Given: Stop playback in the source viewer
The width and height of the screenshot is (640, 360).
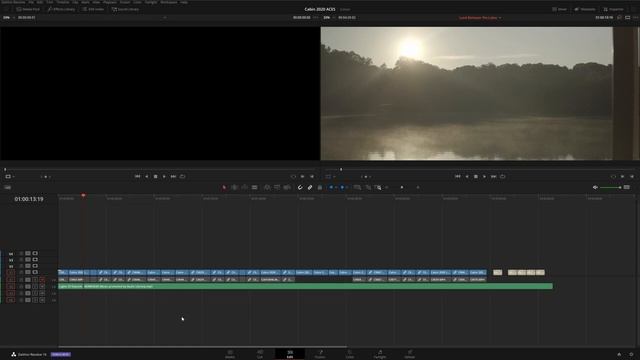Looking at the screenshot, I should click(156, 177).
